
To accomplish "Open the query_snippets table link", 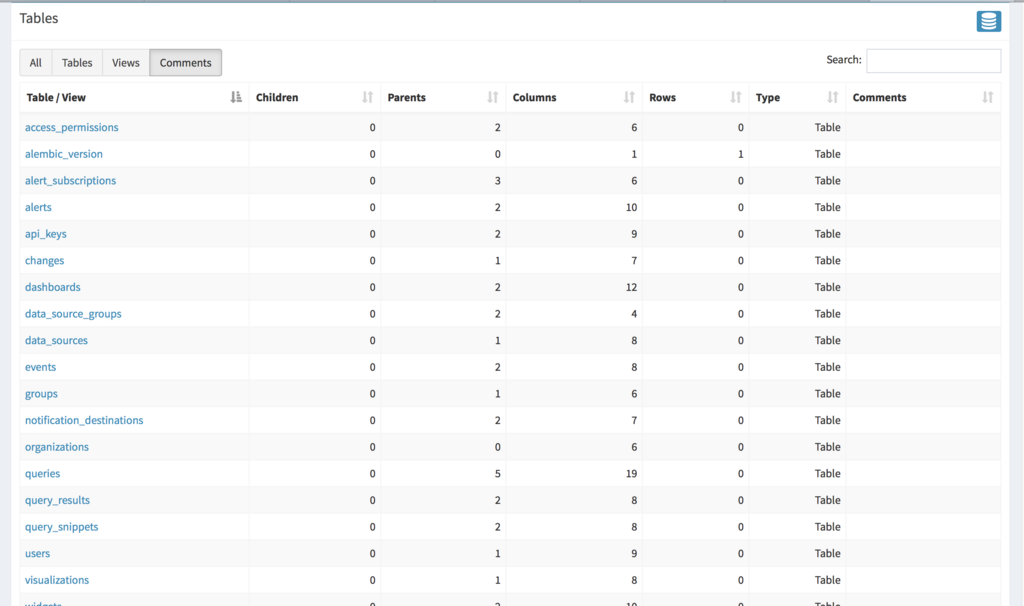I will (x=61, y=527).
